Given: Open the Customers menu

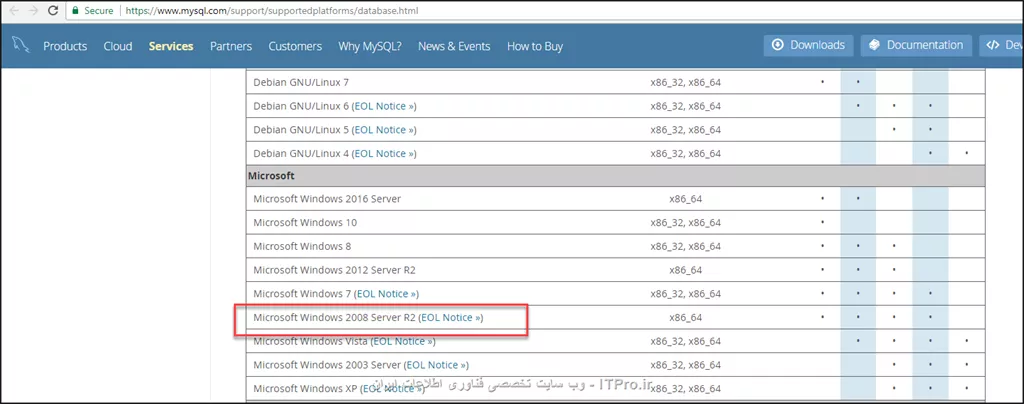Looking at the screenshot, I should click(295, 46).
